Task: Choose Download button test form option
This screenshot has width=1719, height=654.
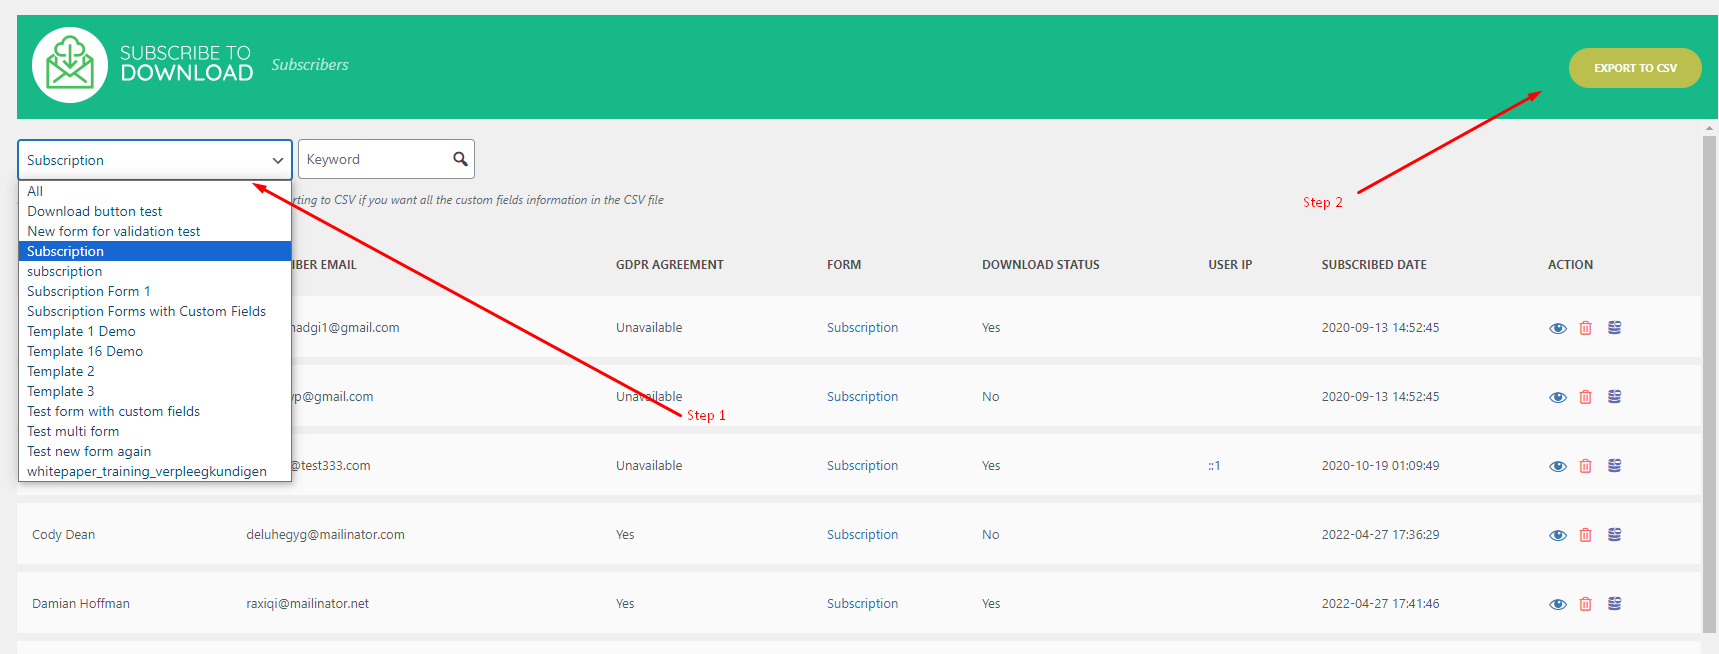Action: (x=155, y=211)
